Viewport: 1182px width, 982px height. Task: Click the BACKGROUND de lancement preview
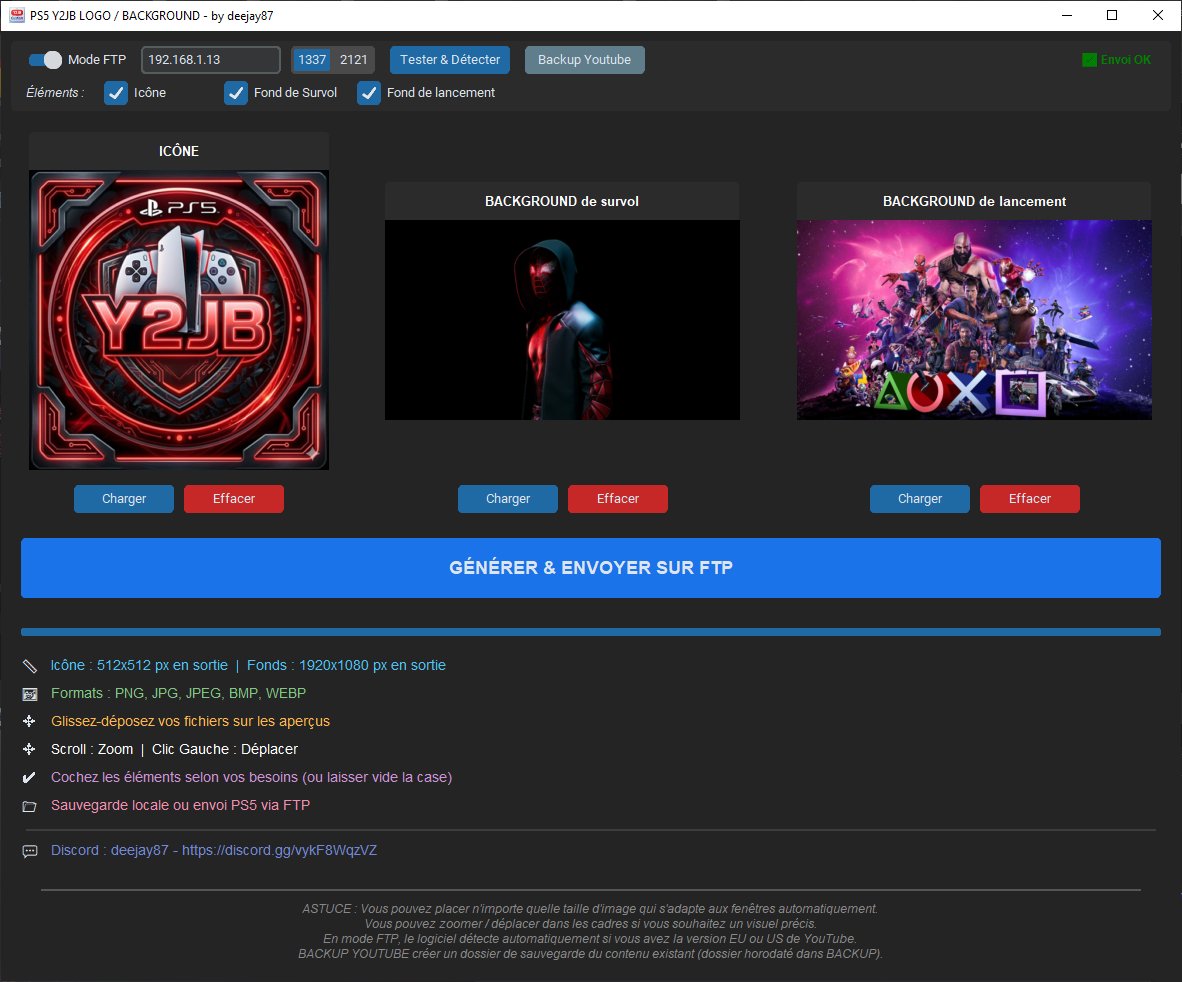(974, 320)
